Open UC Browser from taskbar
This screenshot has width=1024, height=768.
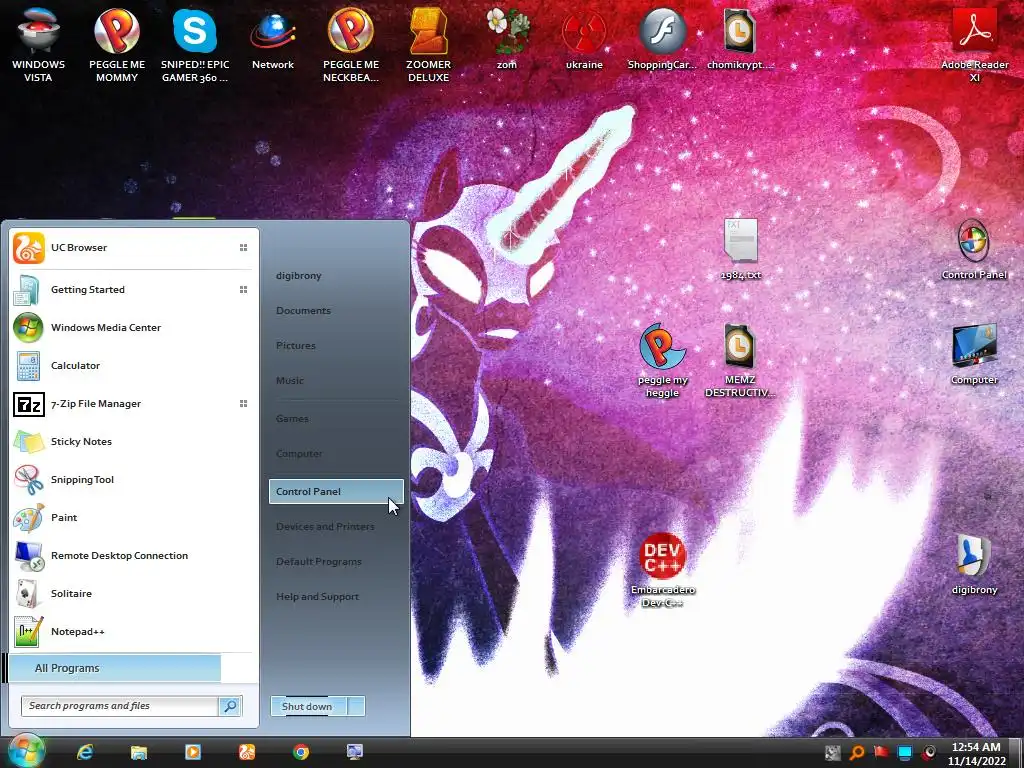pos(247,752)
